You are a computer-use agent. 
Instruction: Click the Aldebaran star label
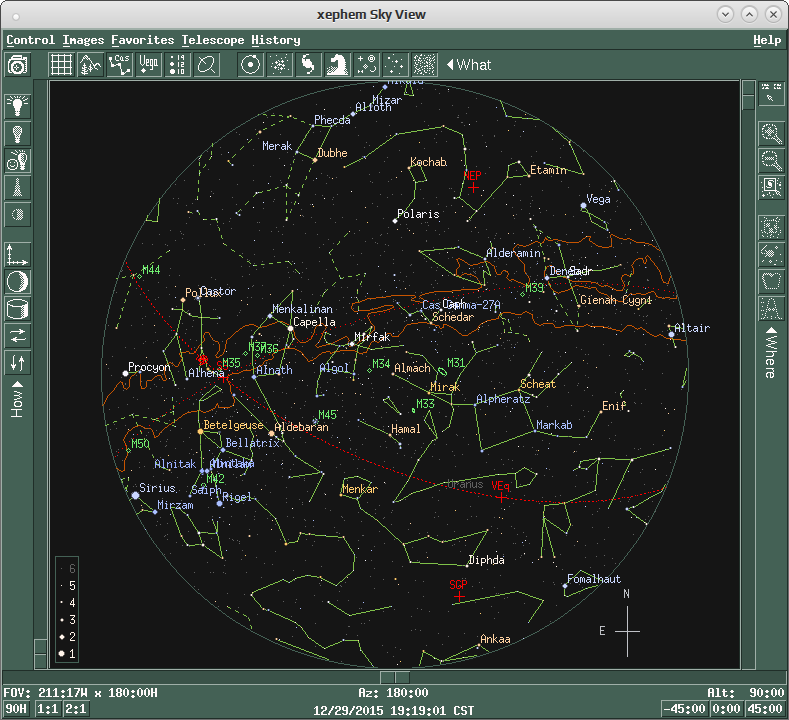tap(301, 427)
